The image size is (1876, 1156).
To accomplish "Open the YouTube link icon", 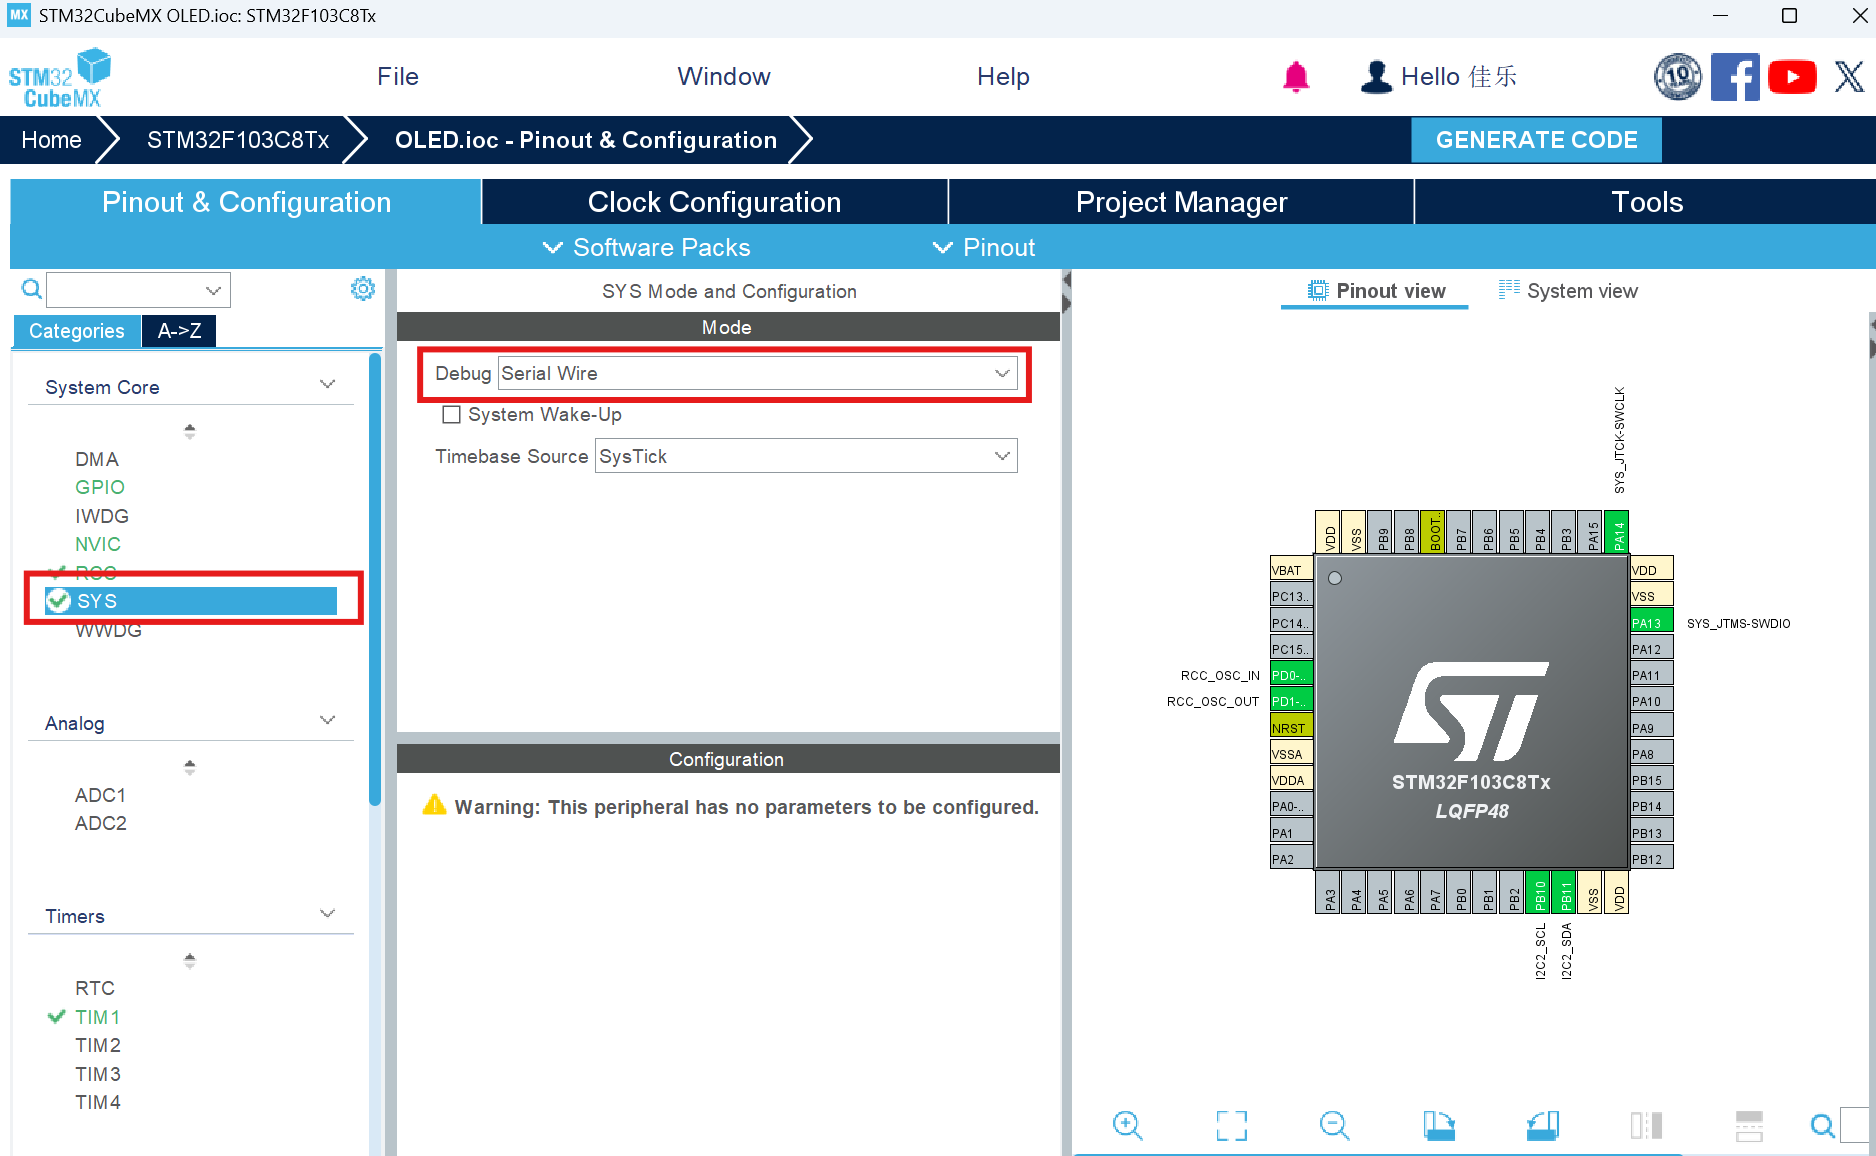I will coord(1792,77).
